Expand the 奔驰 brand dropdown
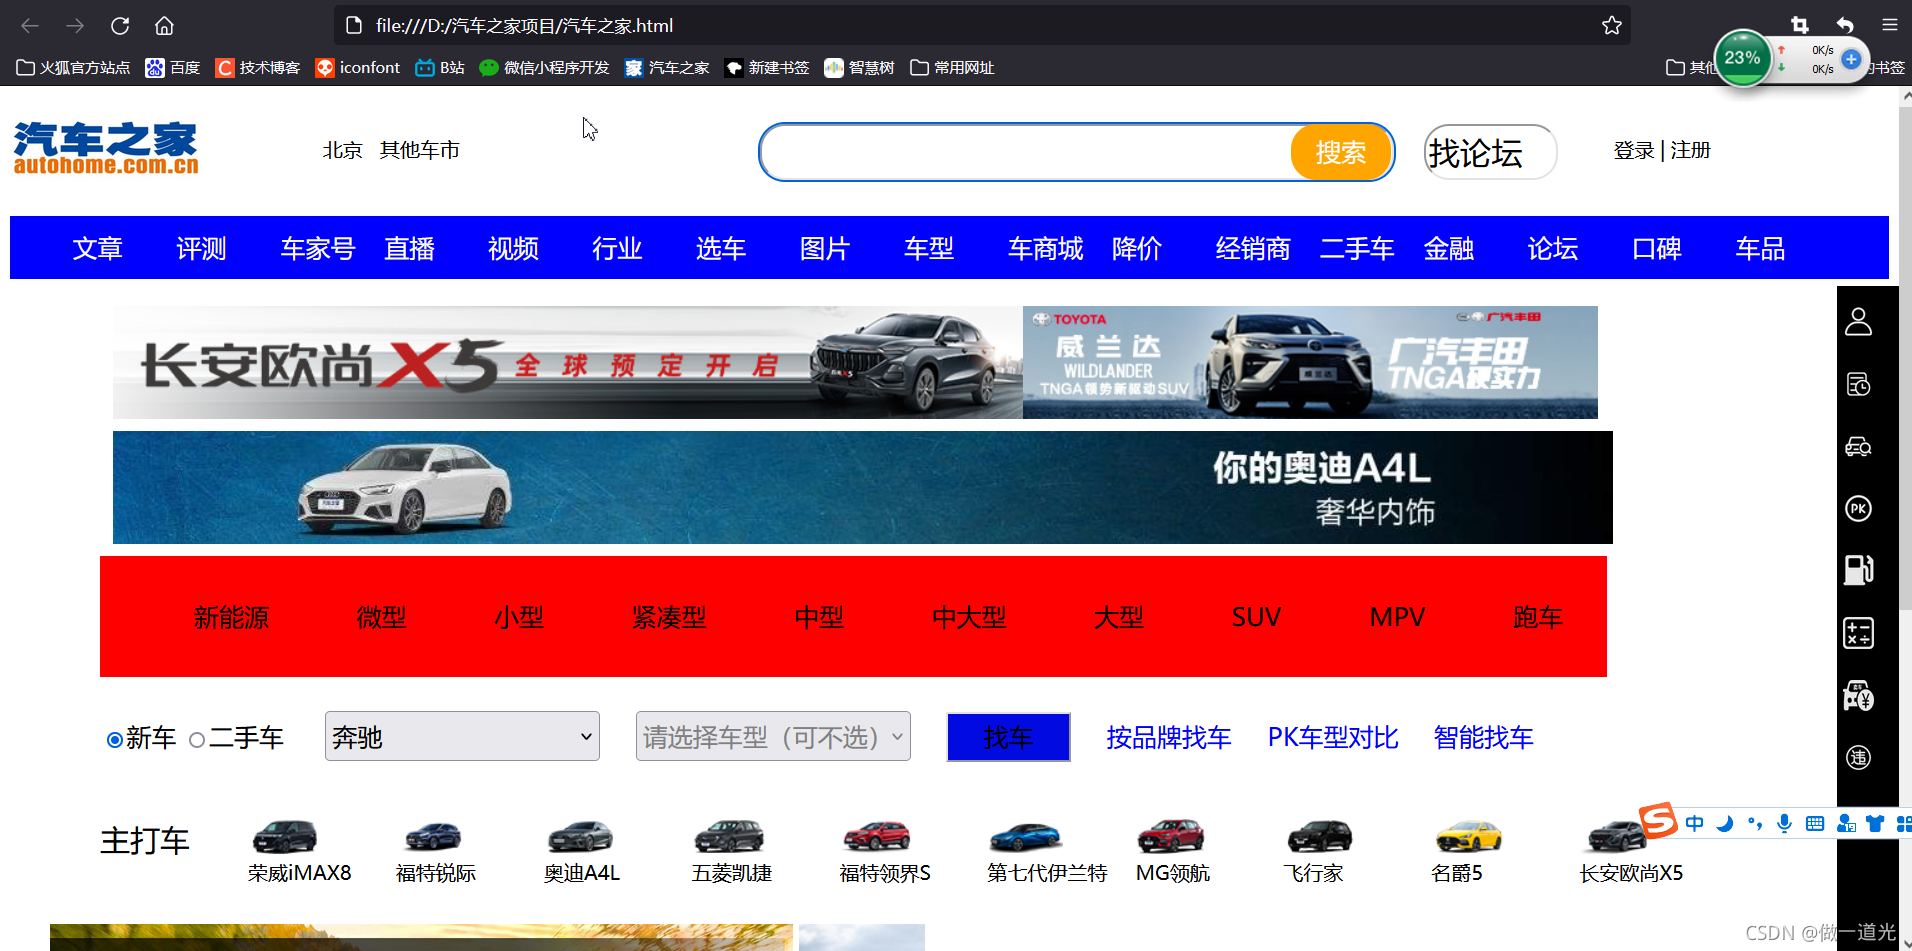Screen dimensions: 1912x951 [462, 736]
